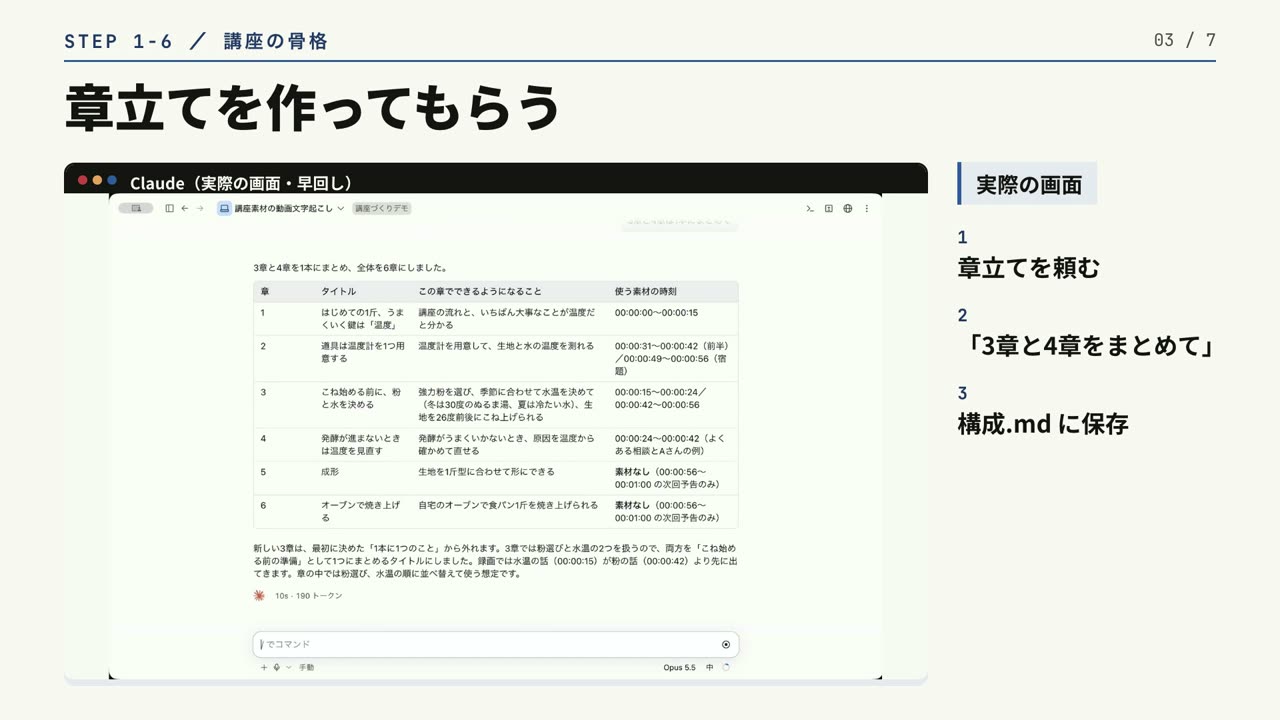
Task: Click the 「3章と4章をまとめて」 step text
Action: click(1087, 346)
